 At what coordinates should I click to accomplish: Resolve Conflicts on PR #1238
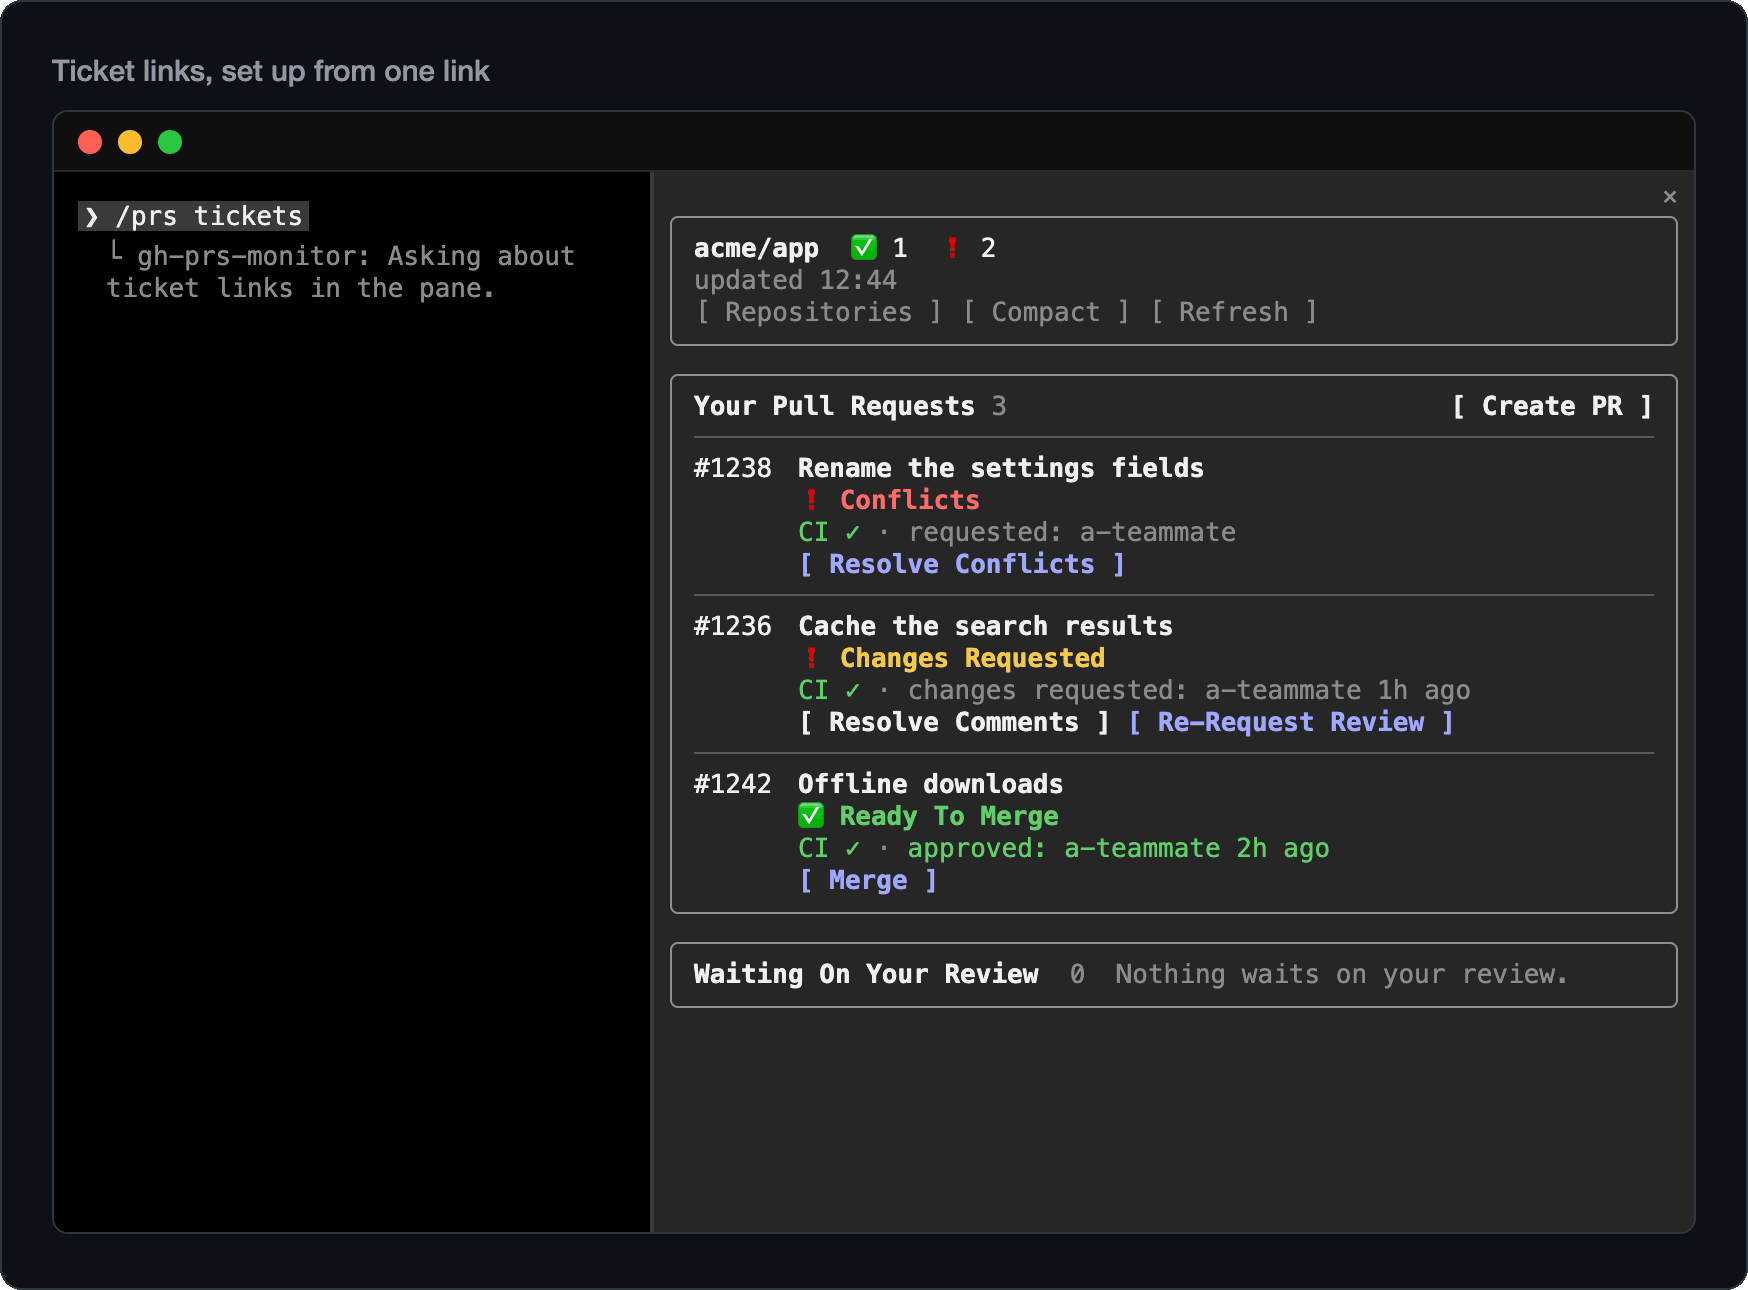[961, 564]
